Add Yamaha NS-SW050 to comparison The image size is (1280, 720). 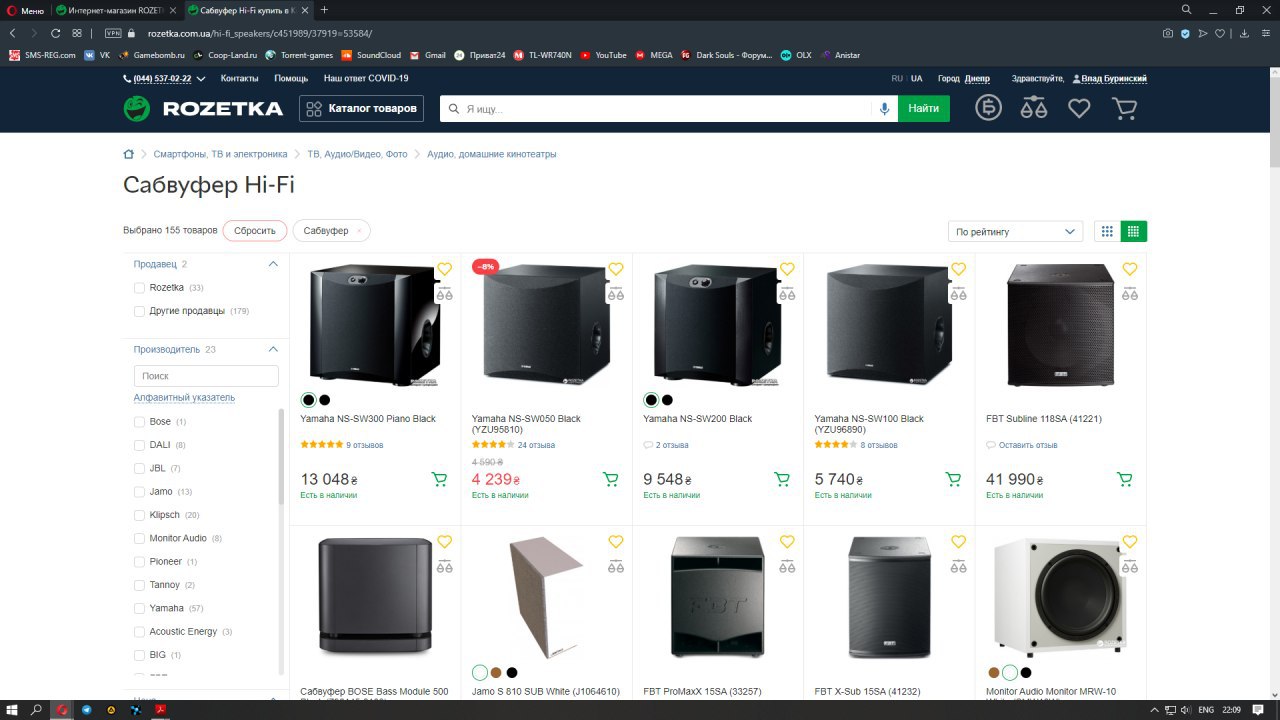click(x=616, y=293)
